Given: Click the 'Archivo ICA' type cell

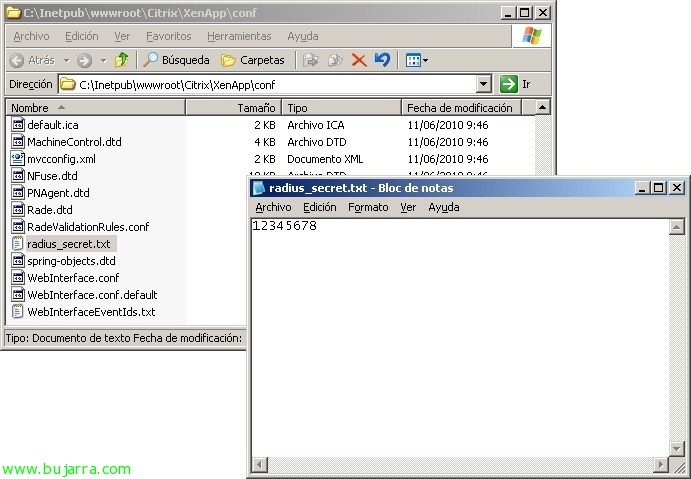Looking at the screenshot, I should pyautogui.click(x=316, y=125).
